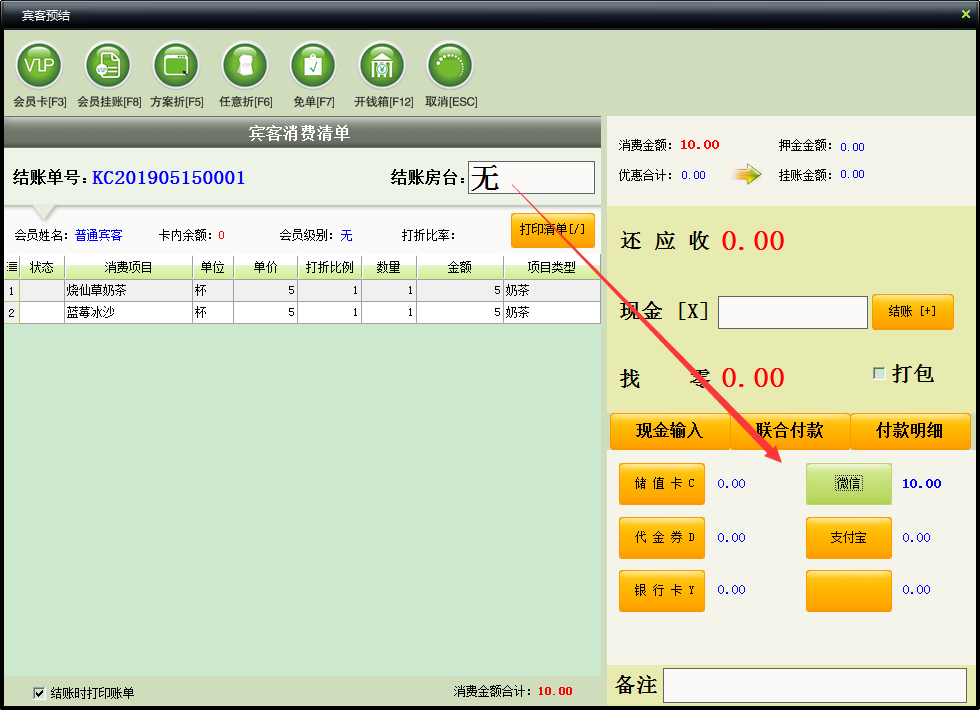The width and height of the screenshot is (980, 710).
Task: Click row number 1 in the list
Action: tap(11, 291)
